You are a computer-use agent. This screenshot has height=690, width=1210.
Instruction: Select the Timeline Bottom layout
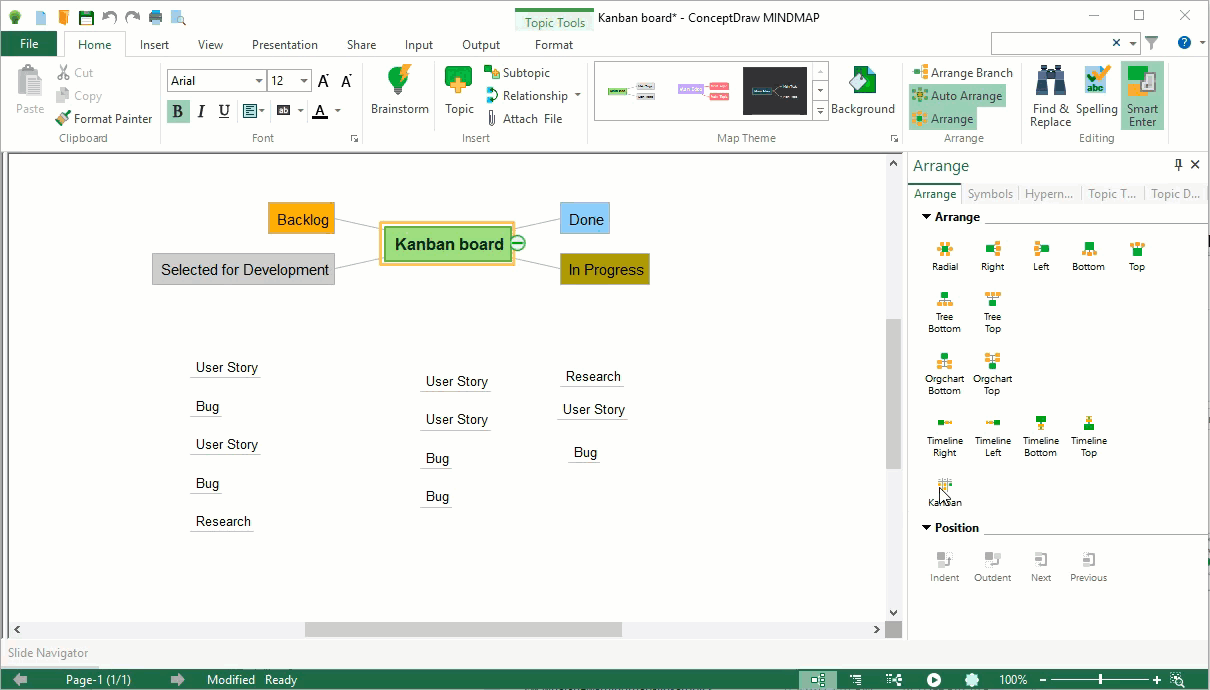pyautogui.click(x=1040, y=436)
